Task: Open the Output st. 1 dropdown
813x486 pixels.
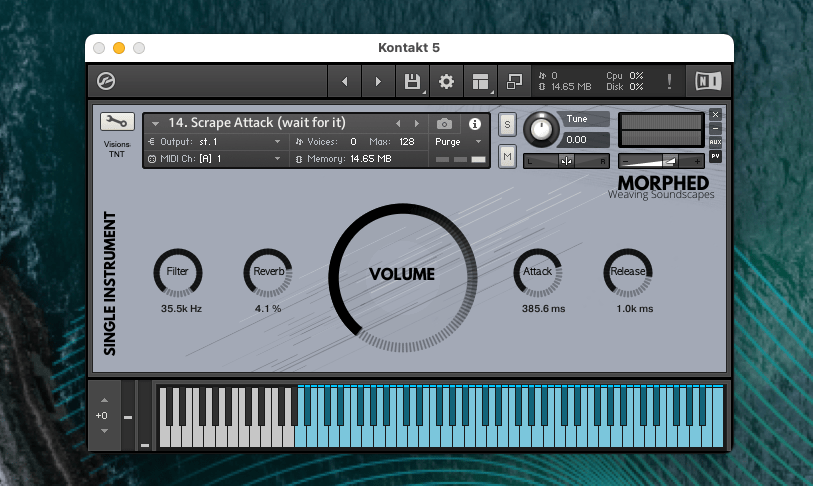Action: point(215,142)
